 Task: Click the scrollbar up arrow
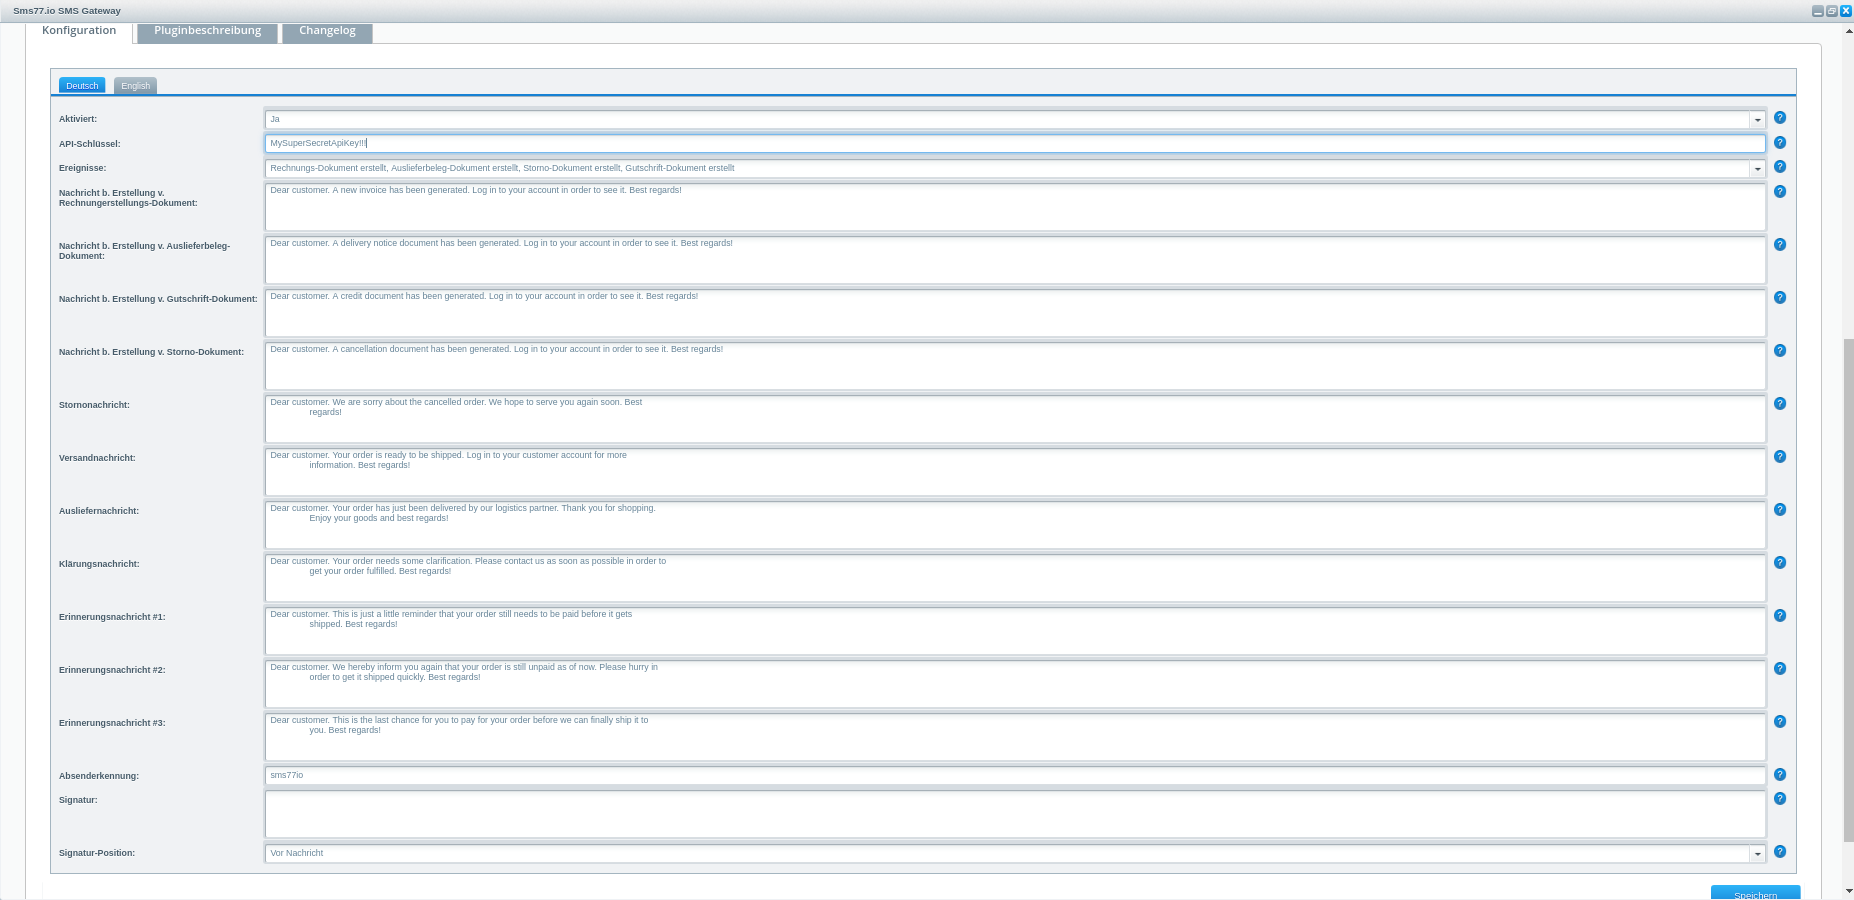1849,31
